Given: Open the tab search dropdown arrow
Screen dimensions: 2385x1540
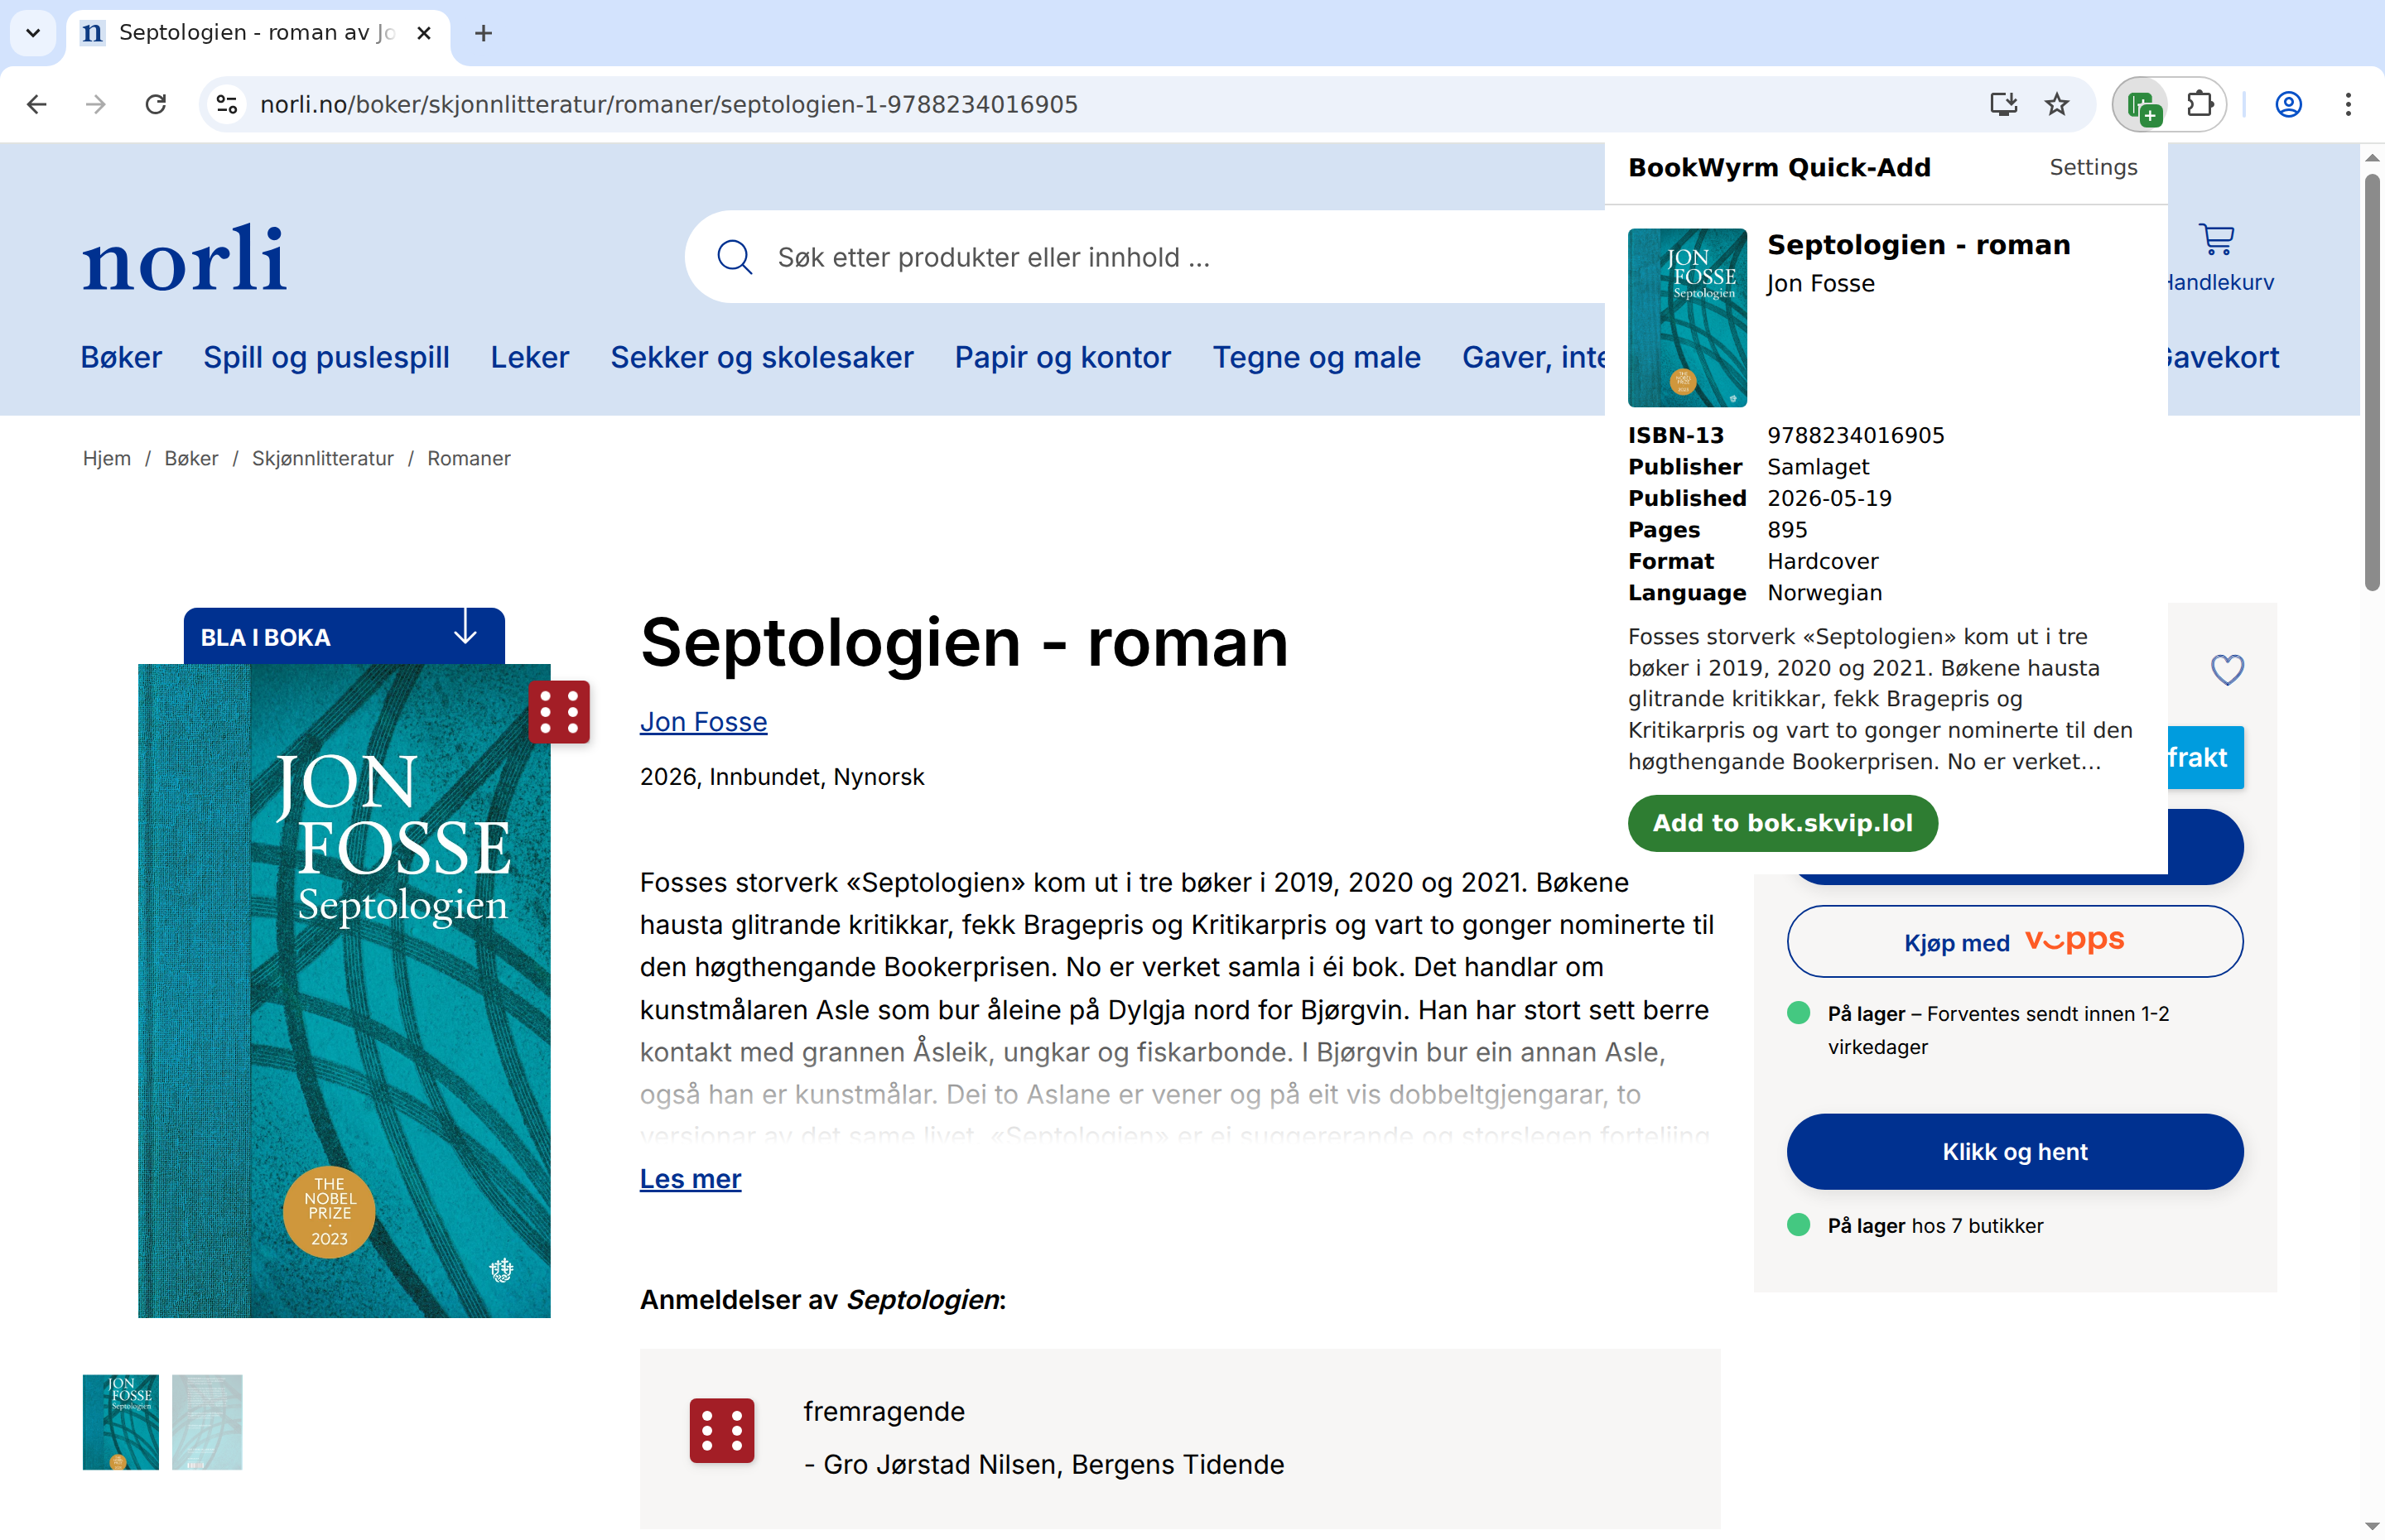Looking at the screenshot, I should (x=33, y=33).
